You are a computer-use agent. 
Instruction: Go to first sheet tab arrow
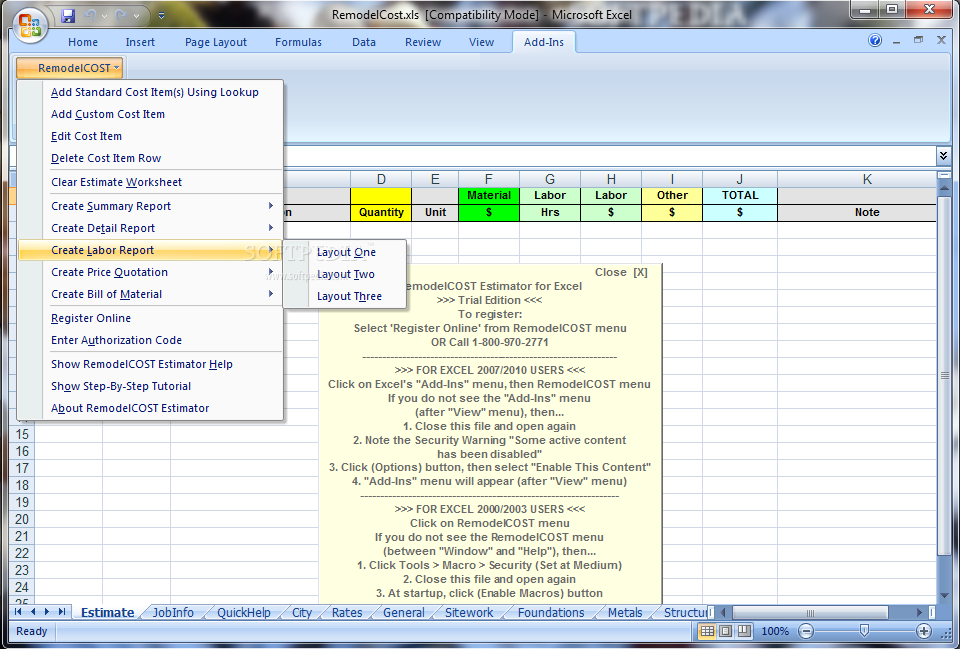18,612
